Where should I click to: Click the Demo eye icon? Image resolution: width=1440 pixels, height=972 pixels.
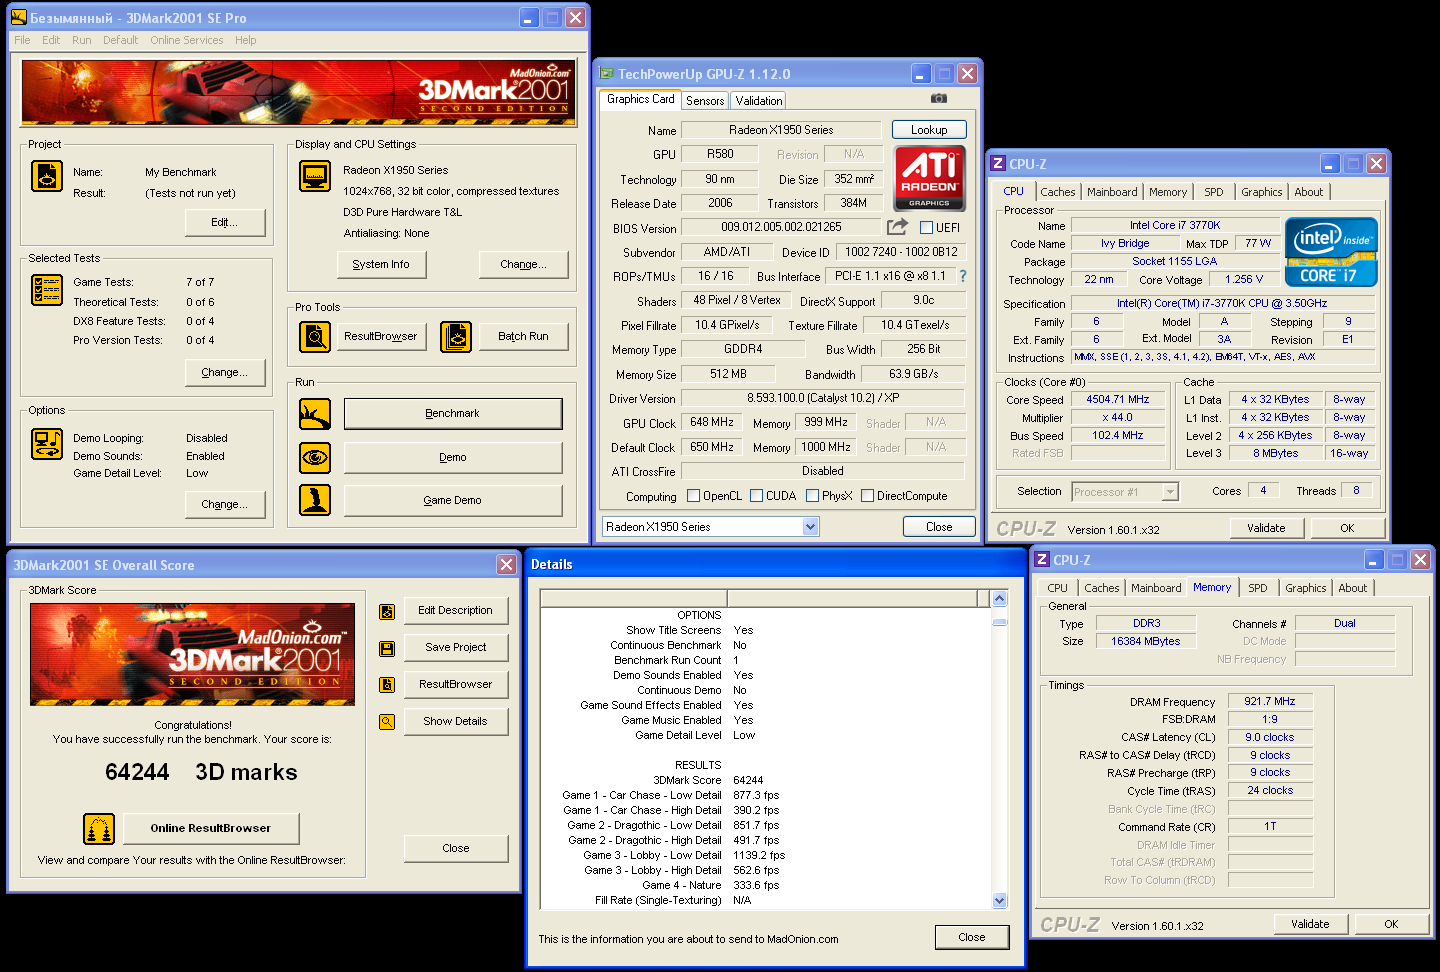pyautogui.click(x=315, y=458)
